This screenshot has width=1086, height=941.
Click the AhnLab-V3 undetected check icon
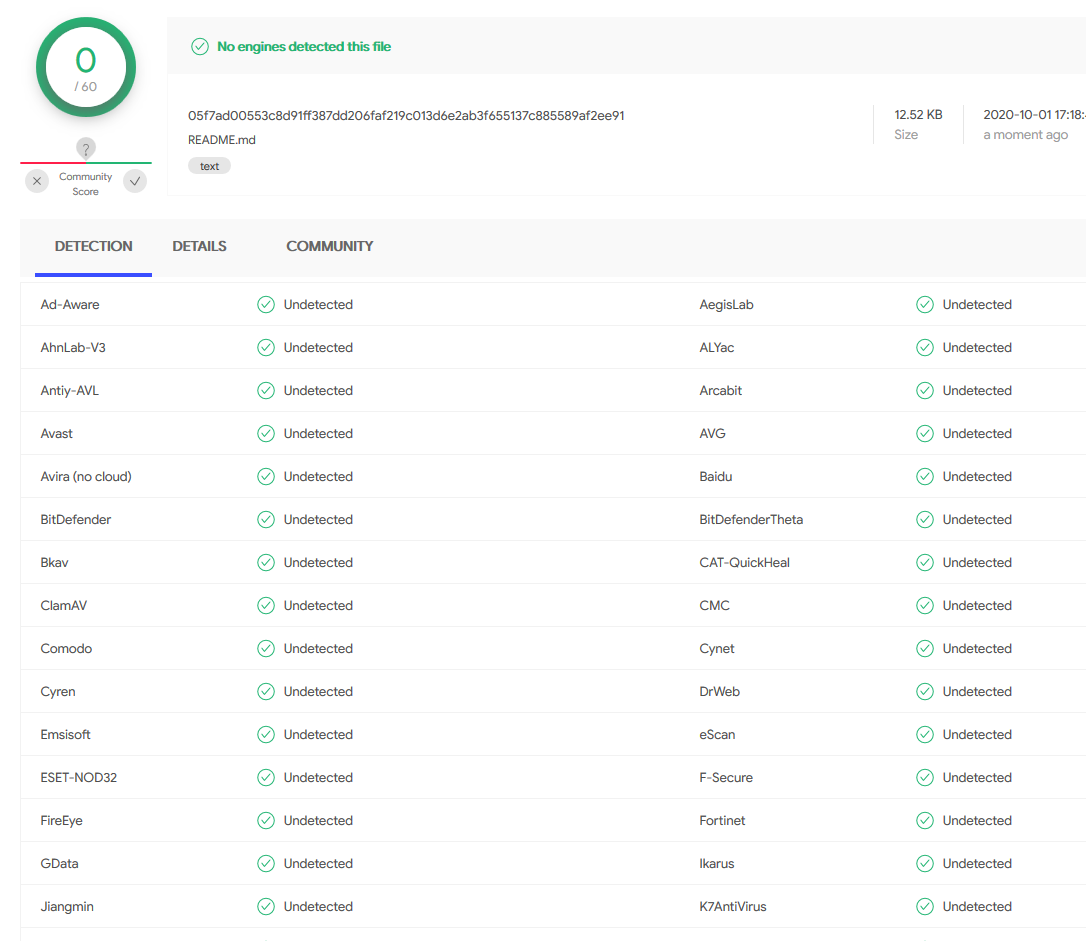(x=266, y=348)
